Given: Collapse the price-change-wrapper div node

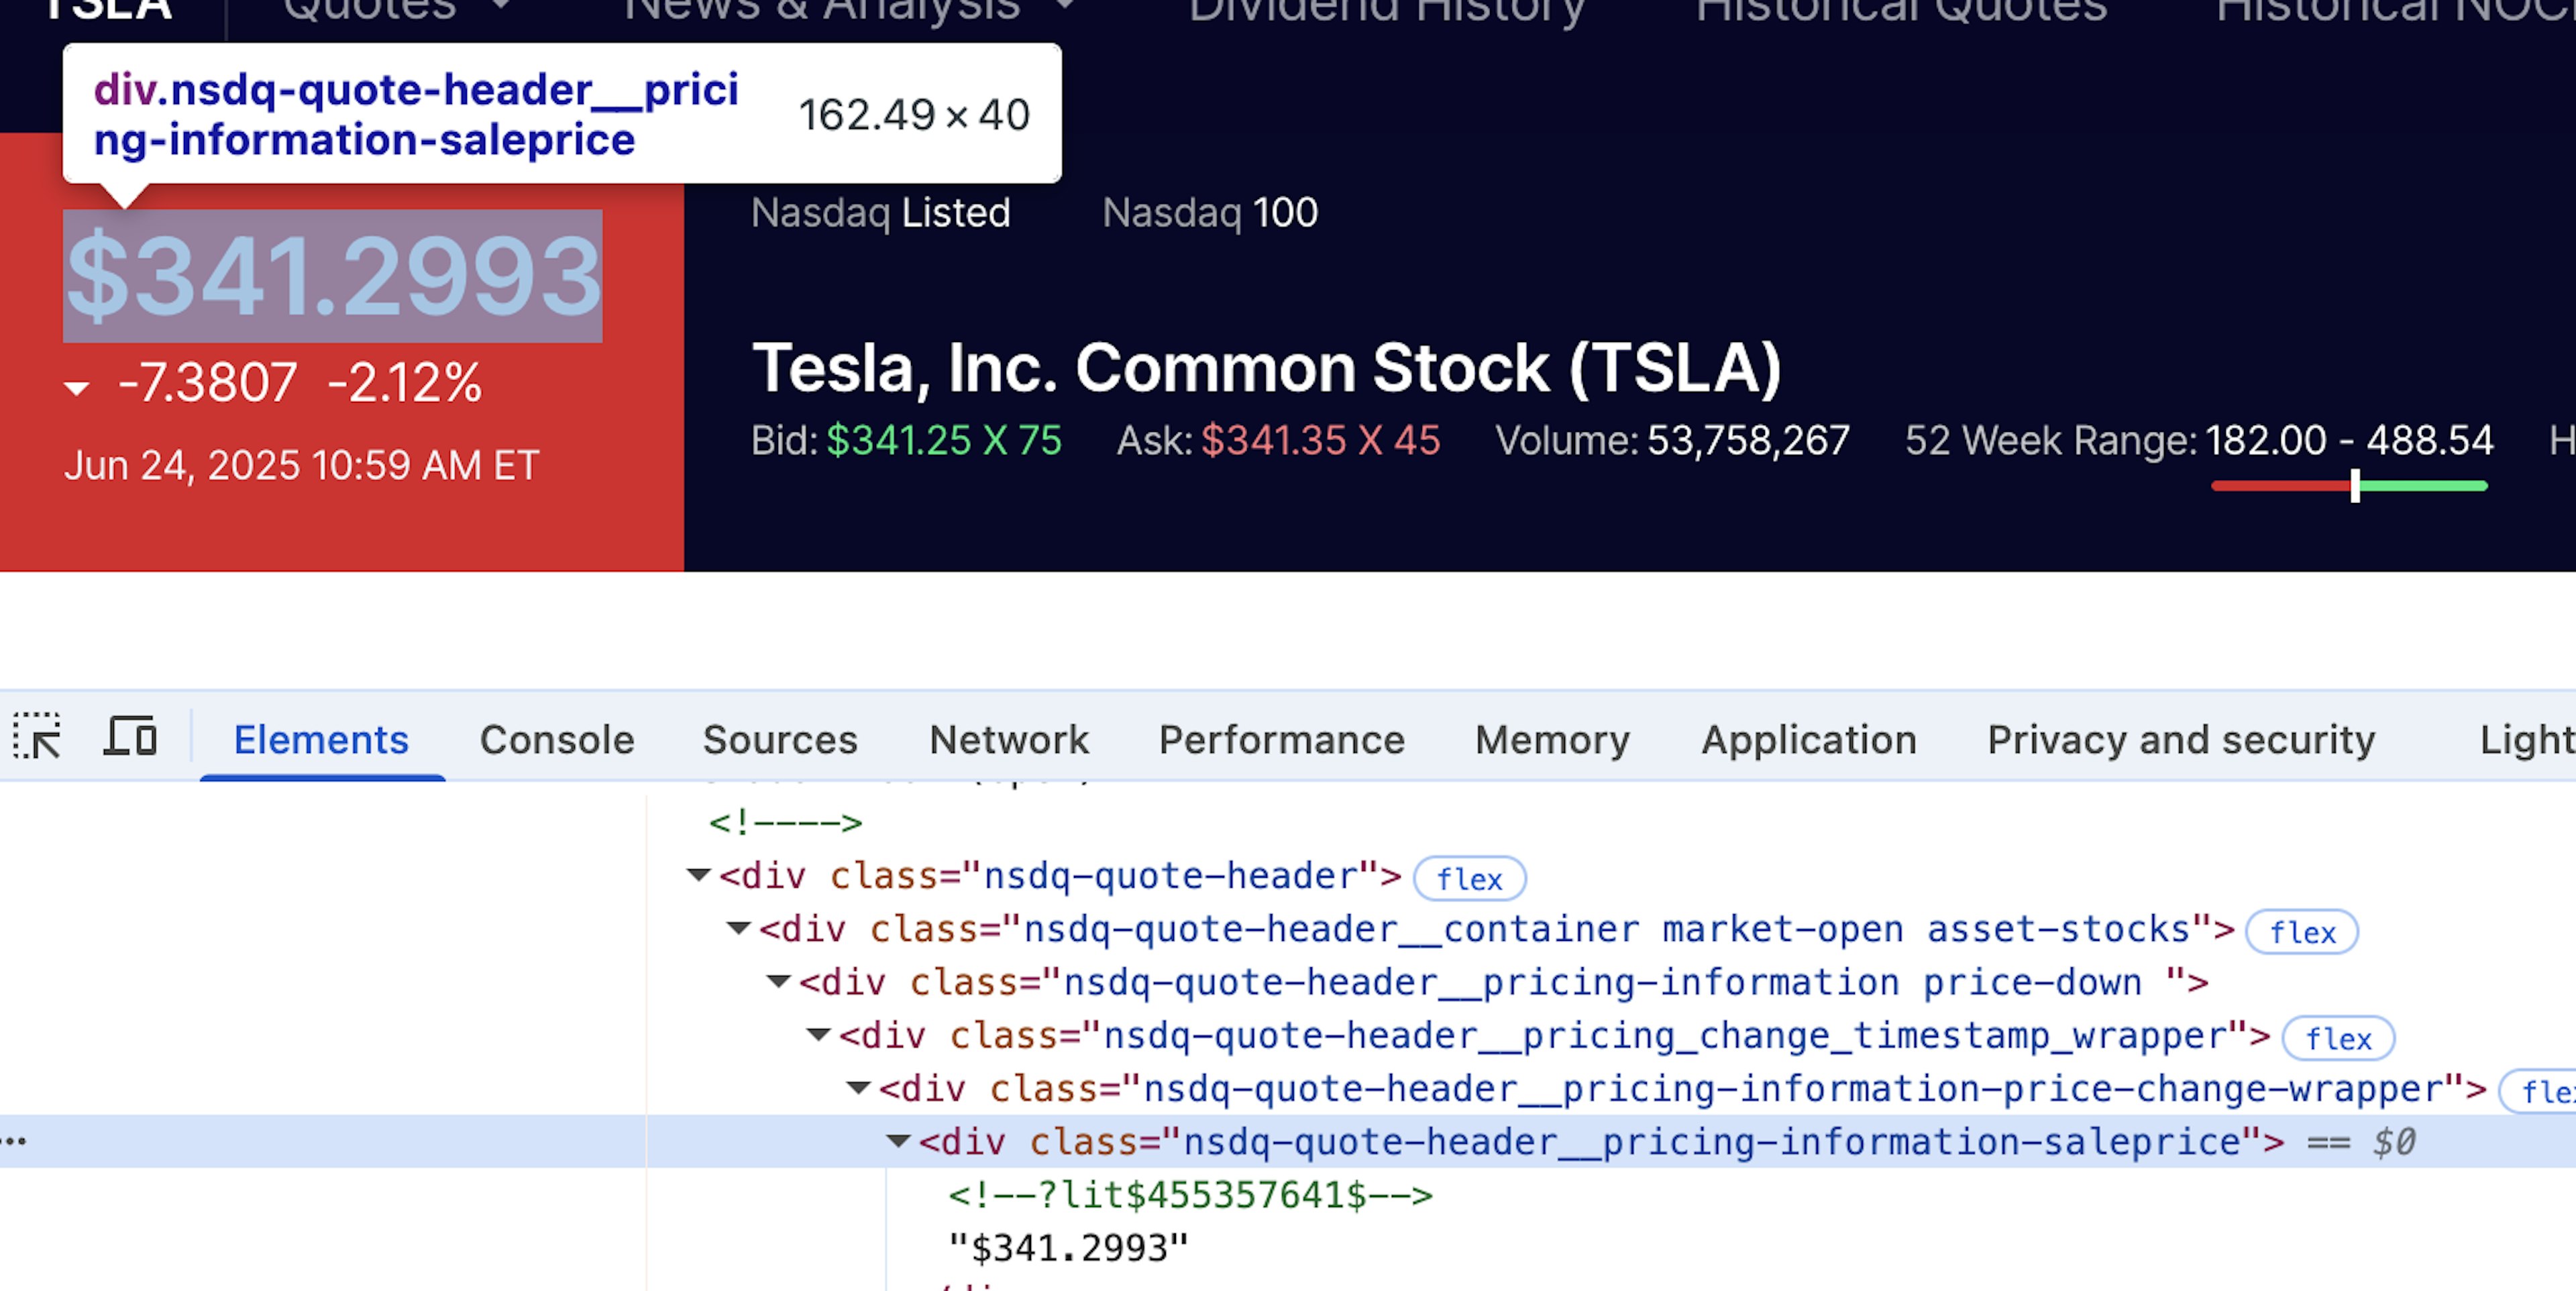Looking at the screenshot, I should pos(859,1088).
